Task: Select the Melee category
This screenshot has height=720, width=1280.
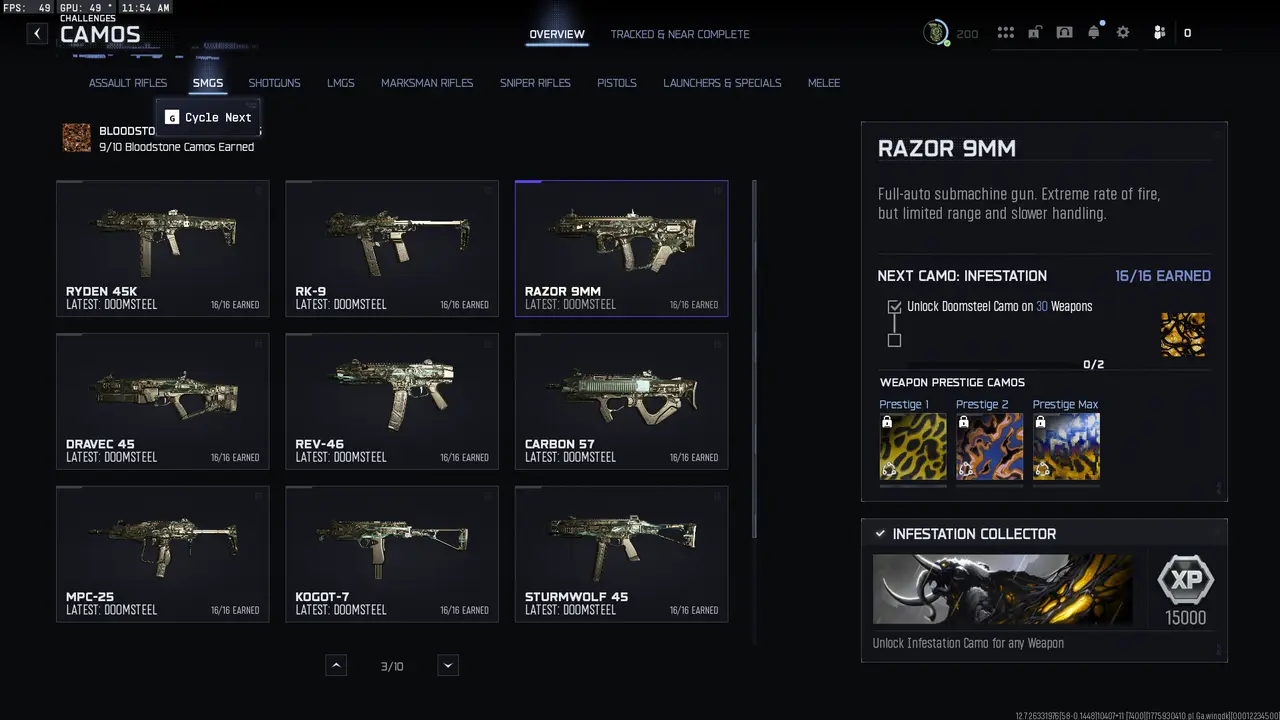Action: pyautogui.click(x=824, y=83)
